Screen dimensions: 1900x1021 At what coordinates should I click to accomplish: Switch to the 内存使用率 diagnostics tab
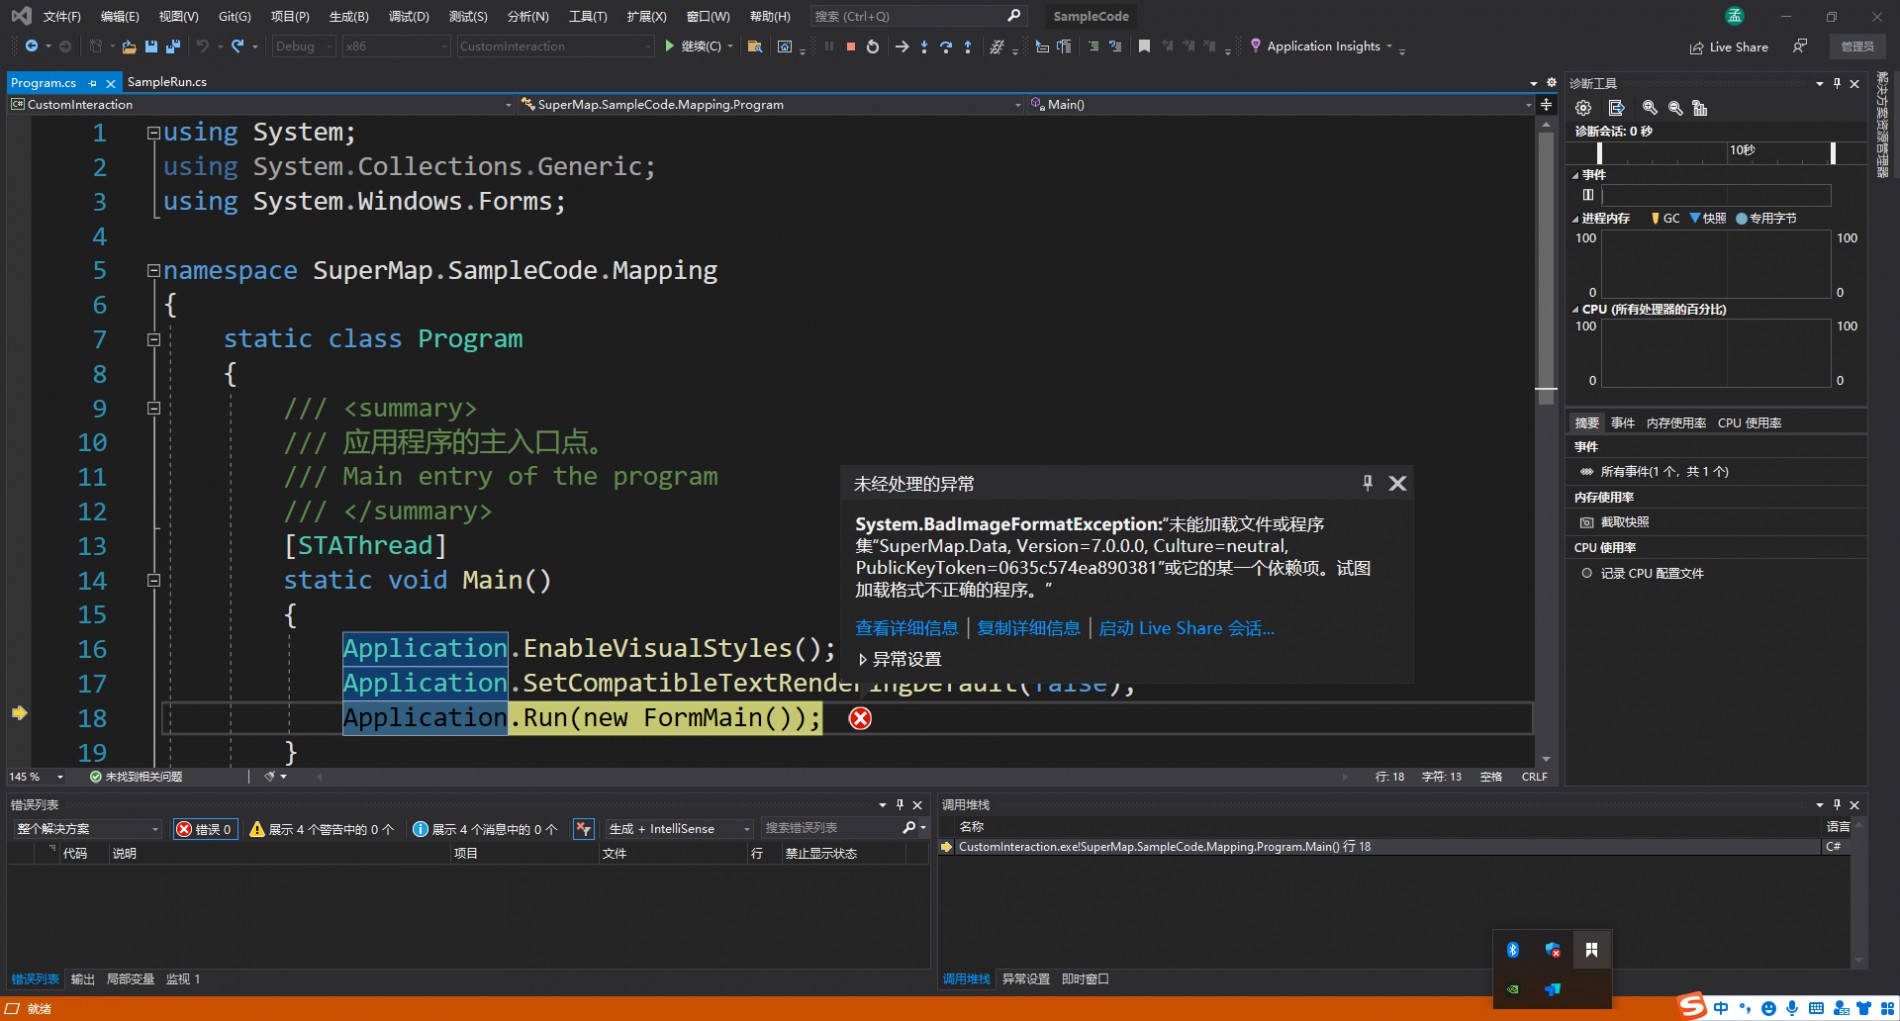tap(1676, 423)
